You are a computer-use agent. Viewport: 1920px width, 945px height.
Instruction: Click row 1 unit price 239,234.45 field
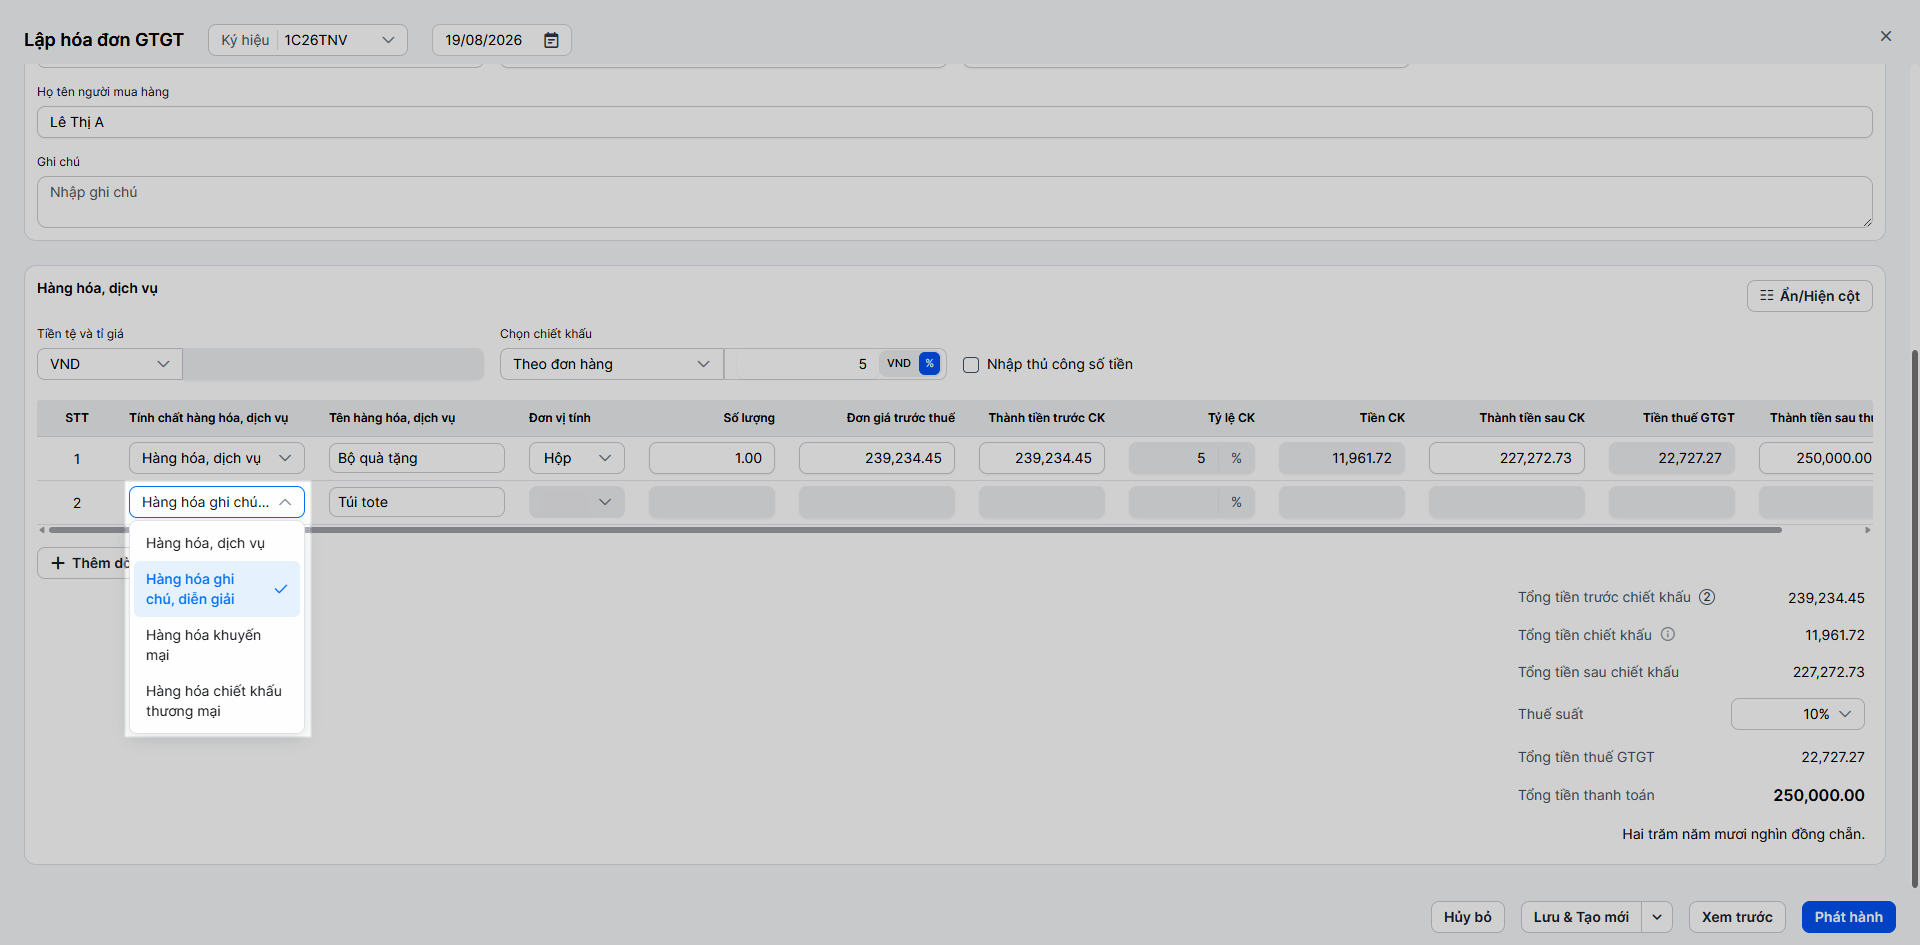tap(877, 458)
